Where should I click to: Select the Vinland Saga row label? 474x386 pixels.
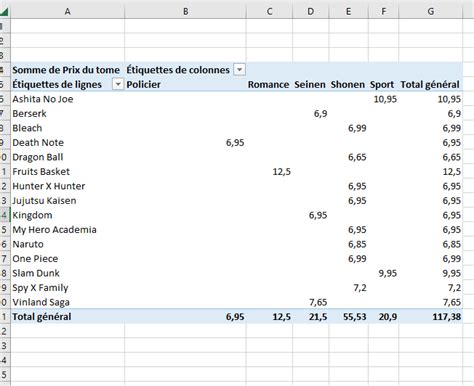pos(41,302)
